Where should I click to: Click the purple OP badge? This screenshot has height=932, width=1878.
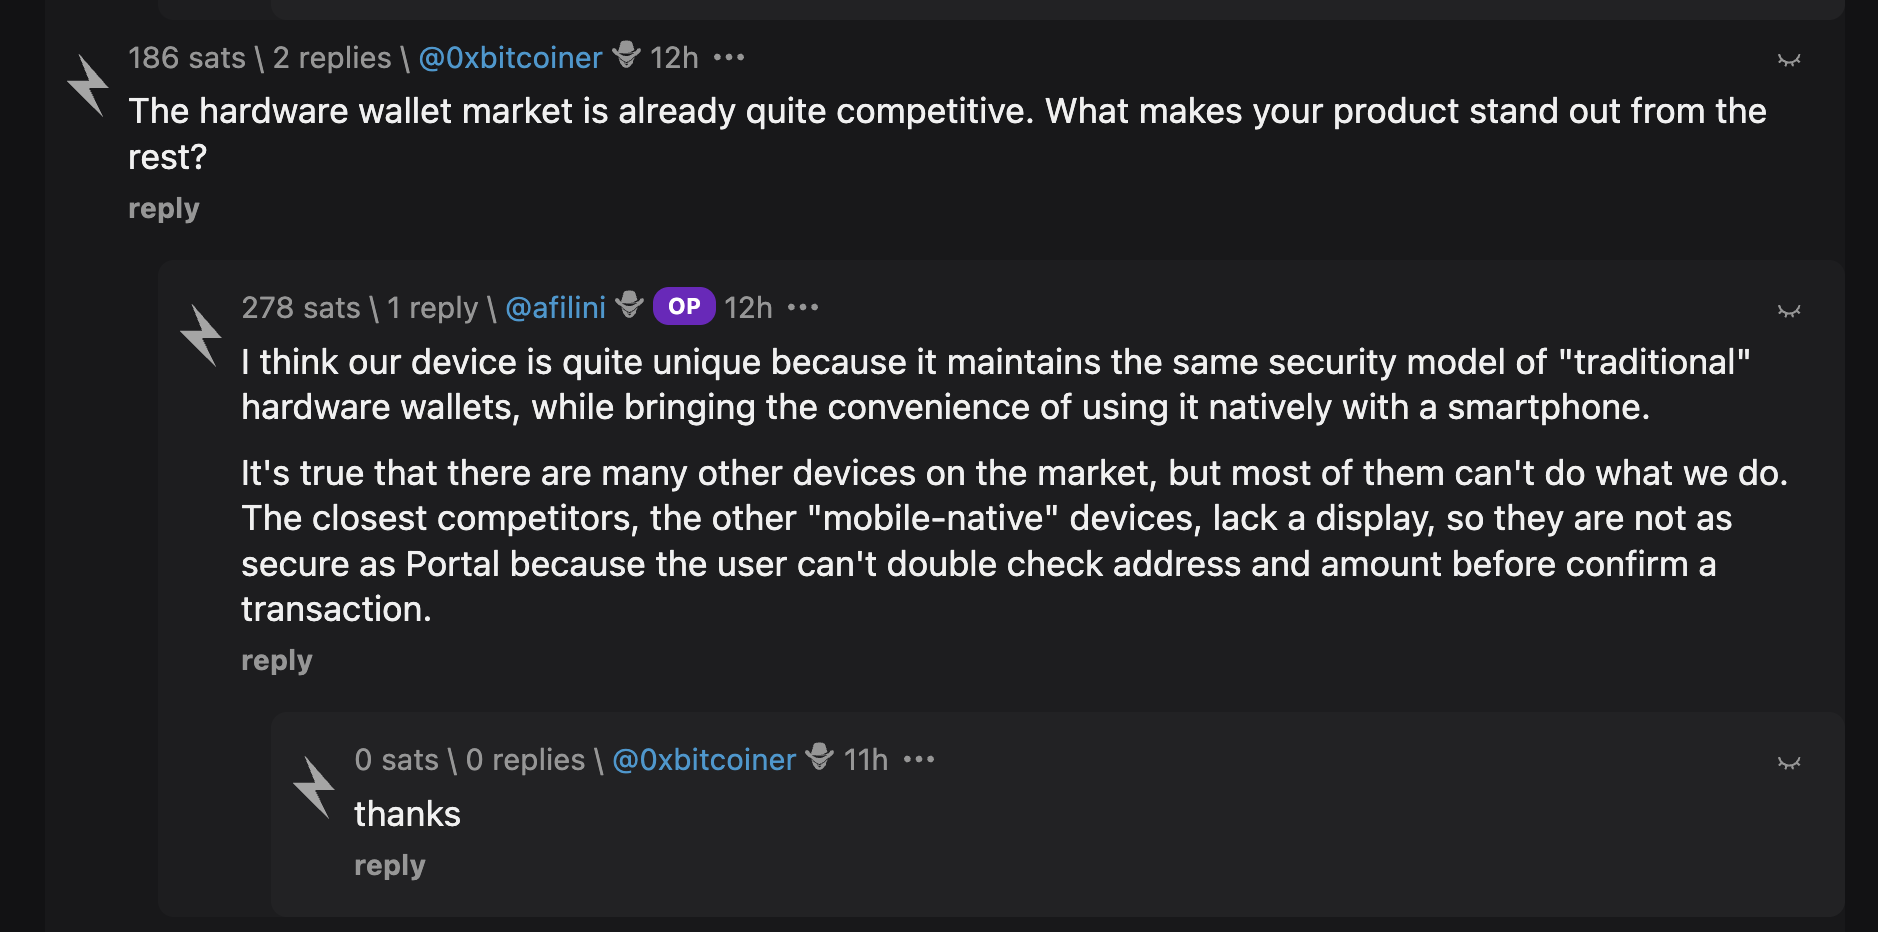[x=684, y=307]
